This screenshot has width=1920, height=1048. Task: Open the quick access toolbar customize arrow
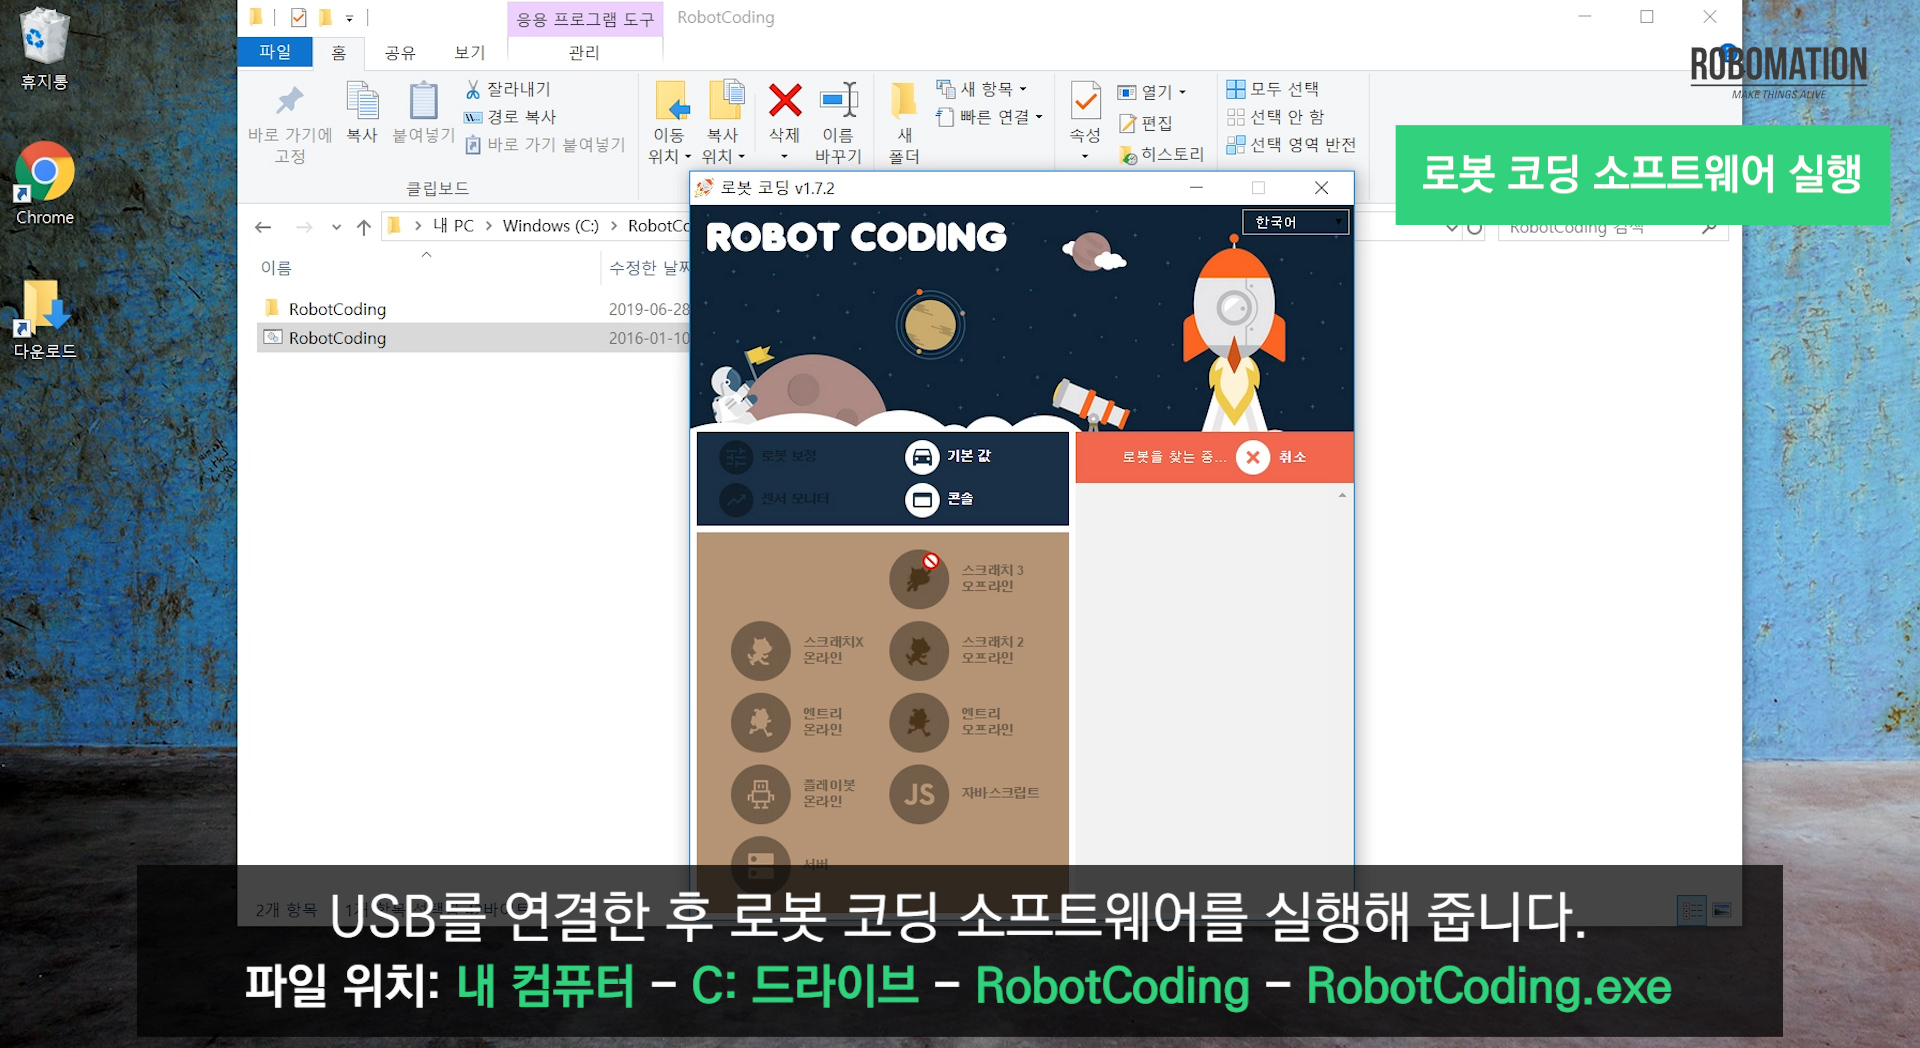pos(349,18)
